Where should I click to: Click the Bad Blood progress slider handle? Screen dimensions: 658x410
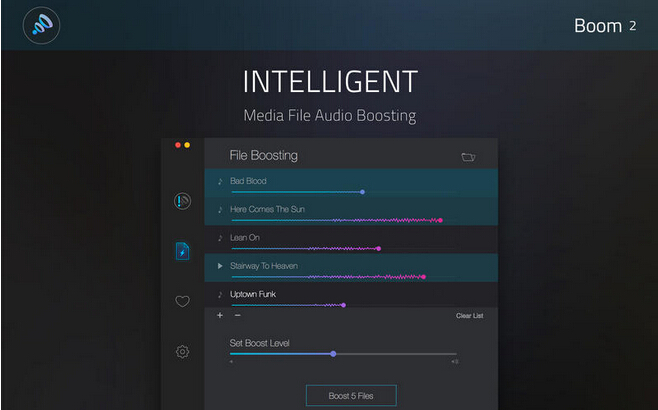click(x=362, y=191)
